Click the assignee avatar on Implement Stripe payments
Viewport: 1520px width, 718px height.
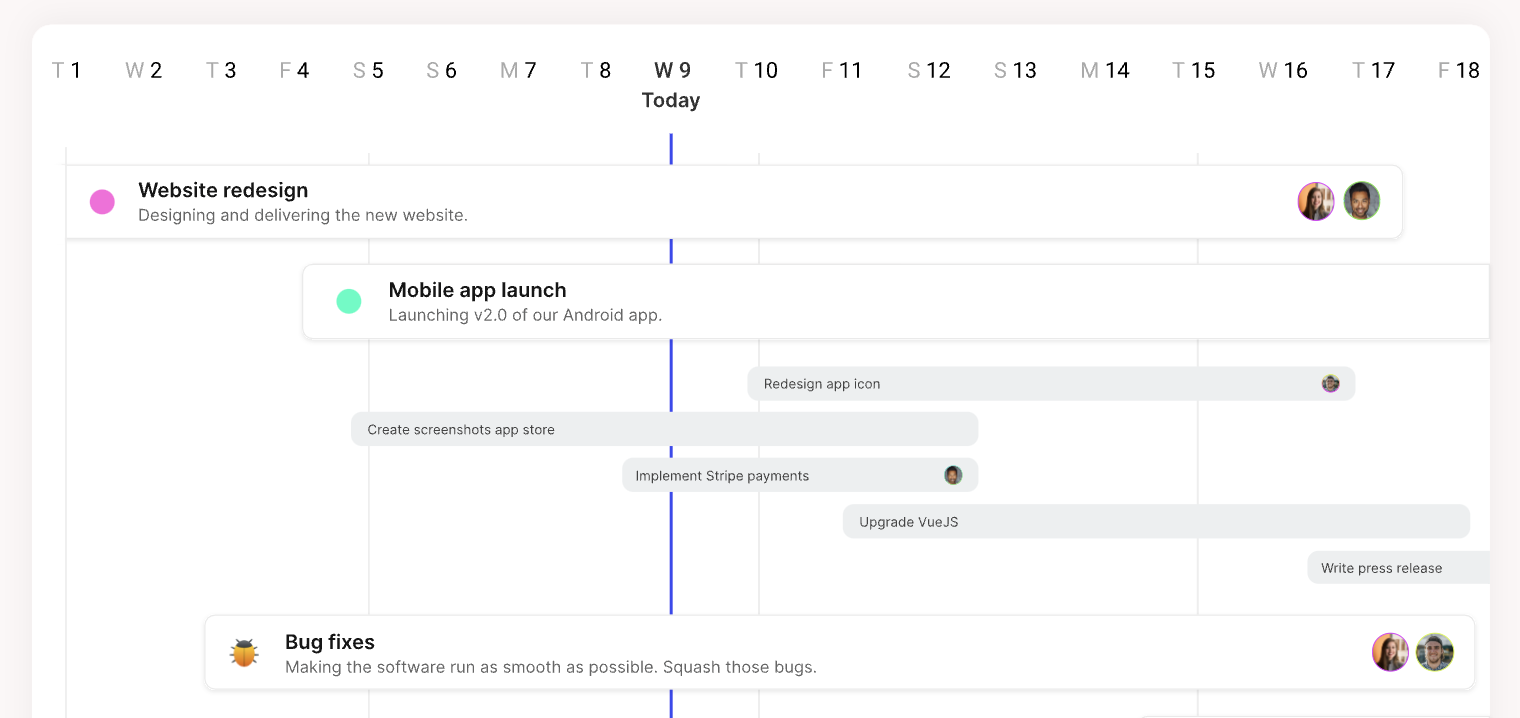(952, 474)
